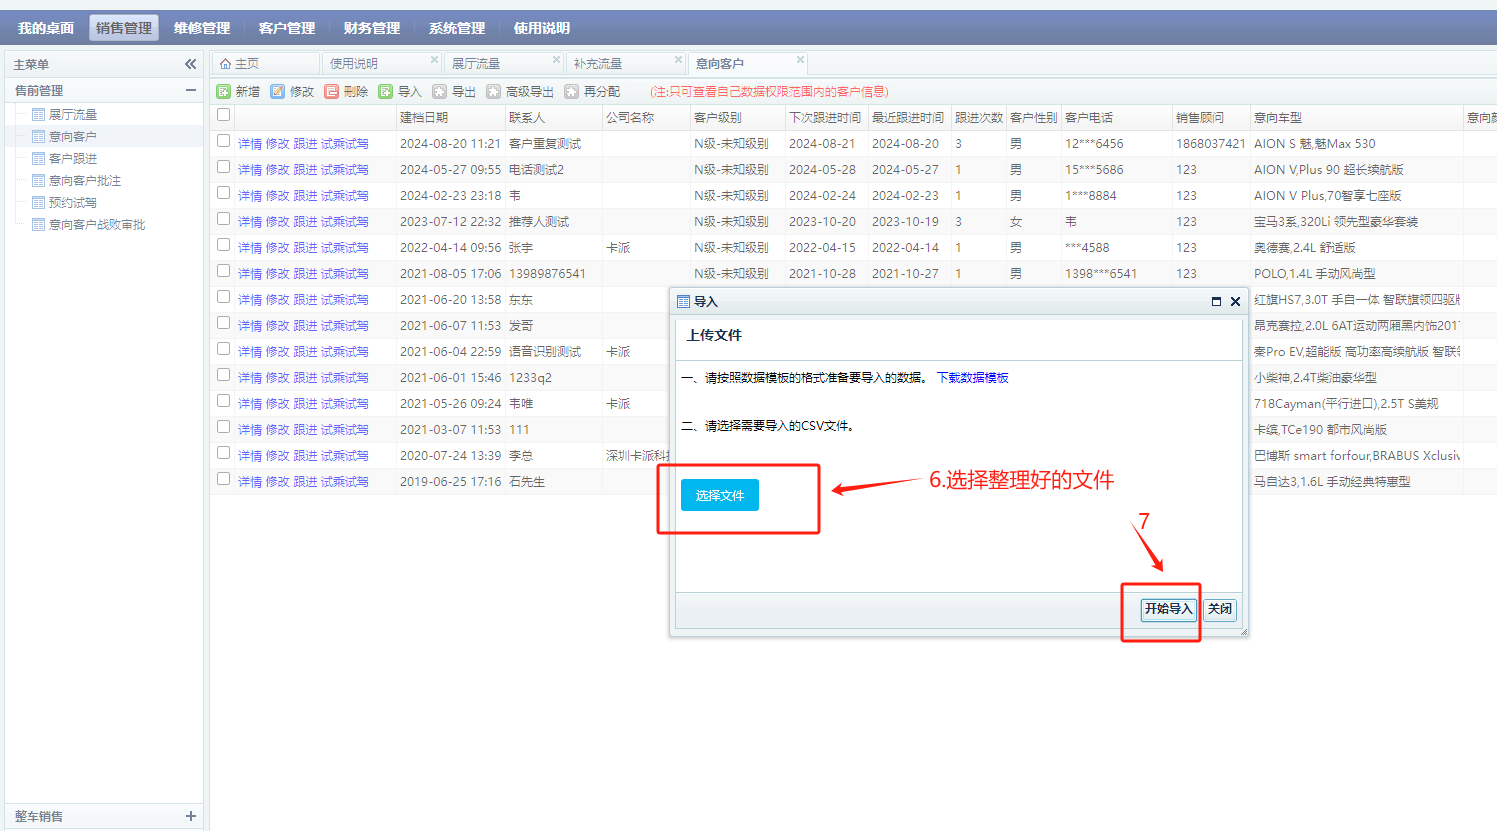This screenshot has height=831, width=1497.
Task: Expand the 整车销售 section
Action: point(190,816)
